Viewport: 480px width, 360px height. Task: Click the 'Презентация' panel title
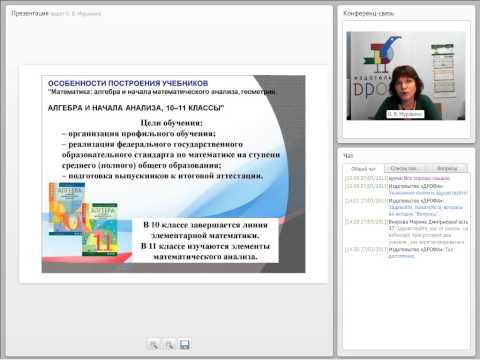pos(30,14)
